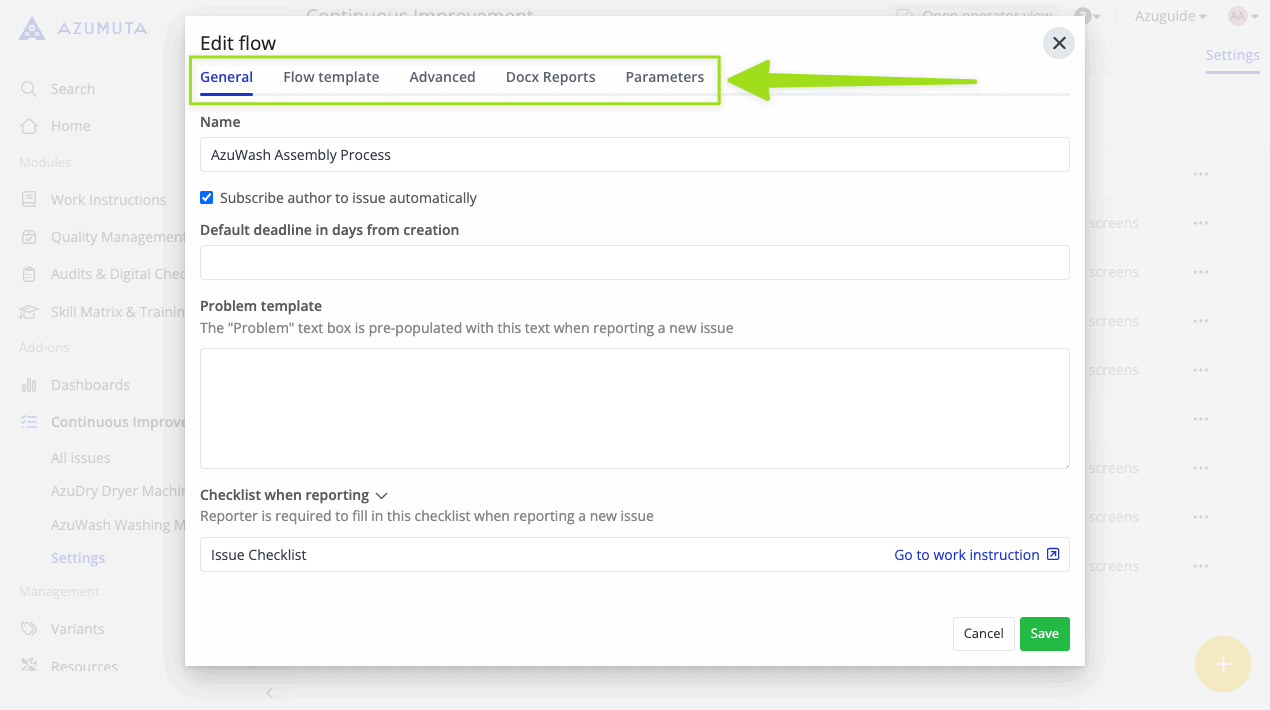The width and height of the screenshot is (1270, 710).
Task: Open the Advanced tab
Action: [442, 77]
